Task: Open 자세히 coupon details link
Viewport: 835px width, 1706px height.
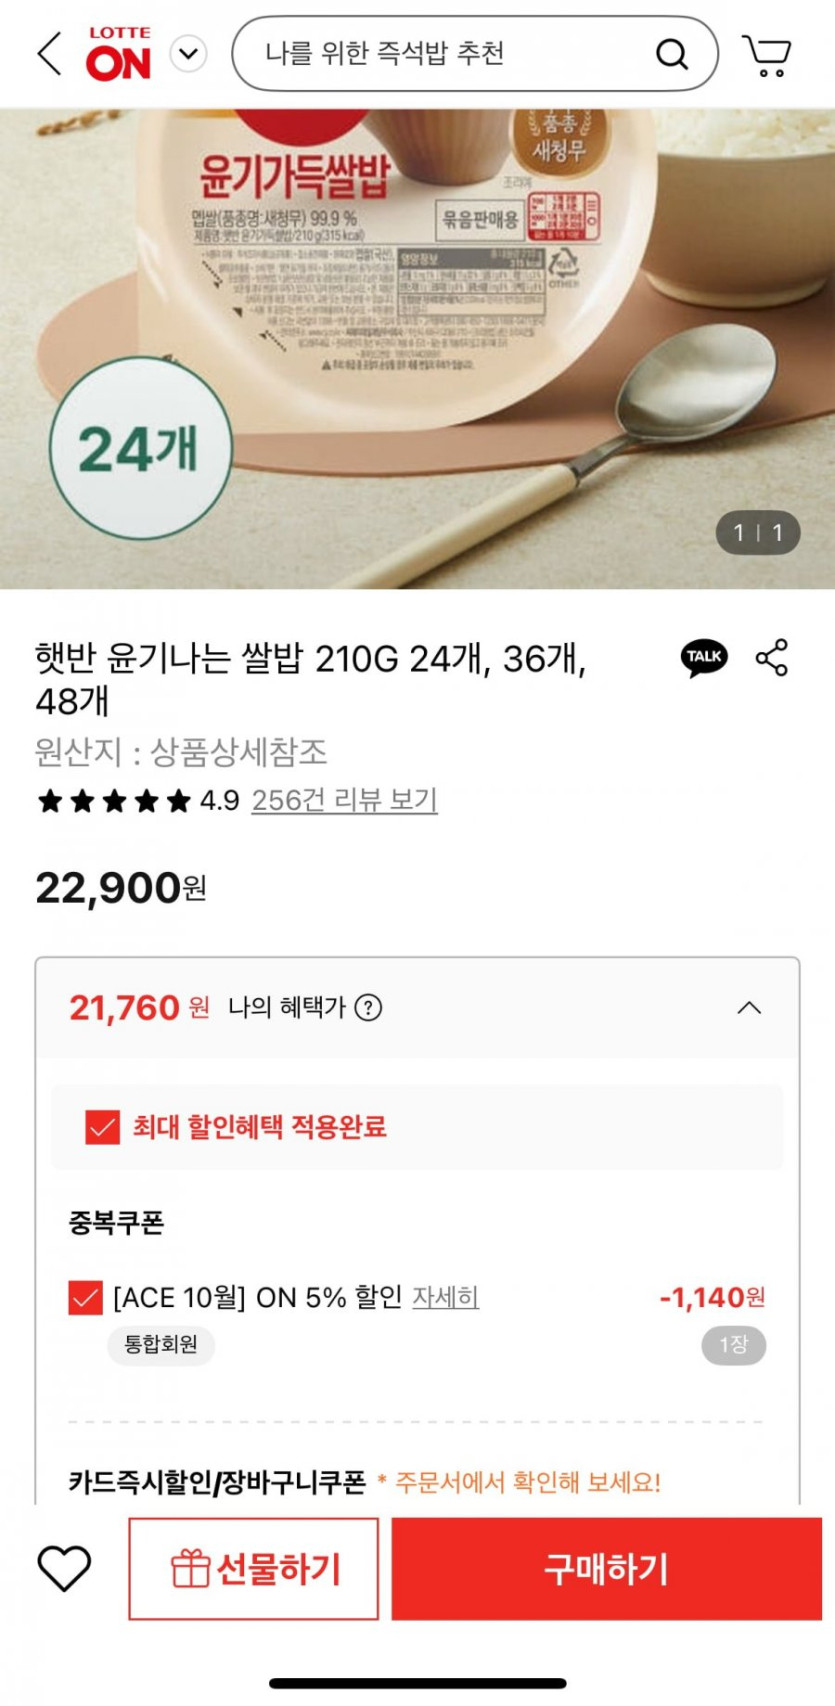Action: coord(446,1298)
